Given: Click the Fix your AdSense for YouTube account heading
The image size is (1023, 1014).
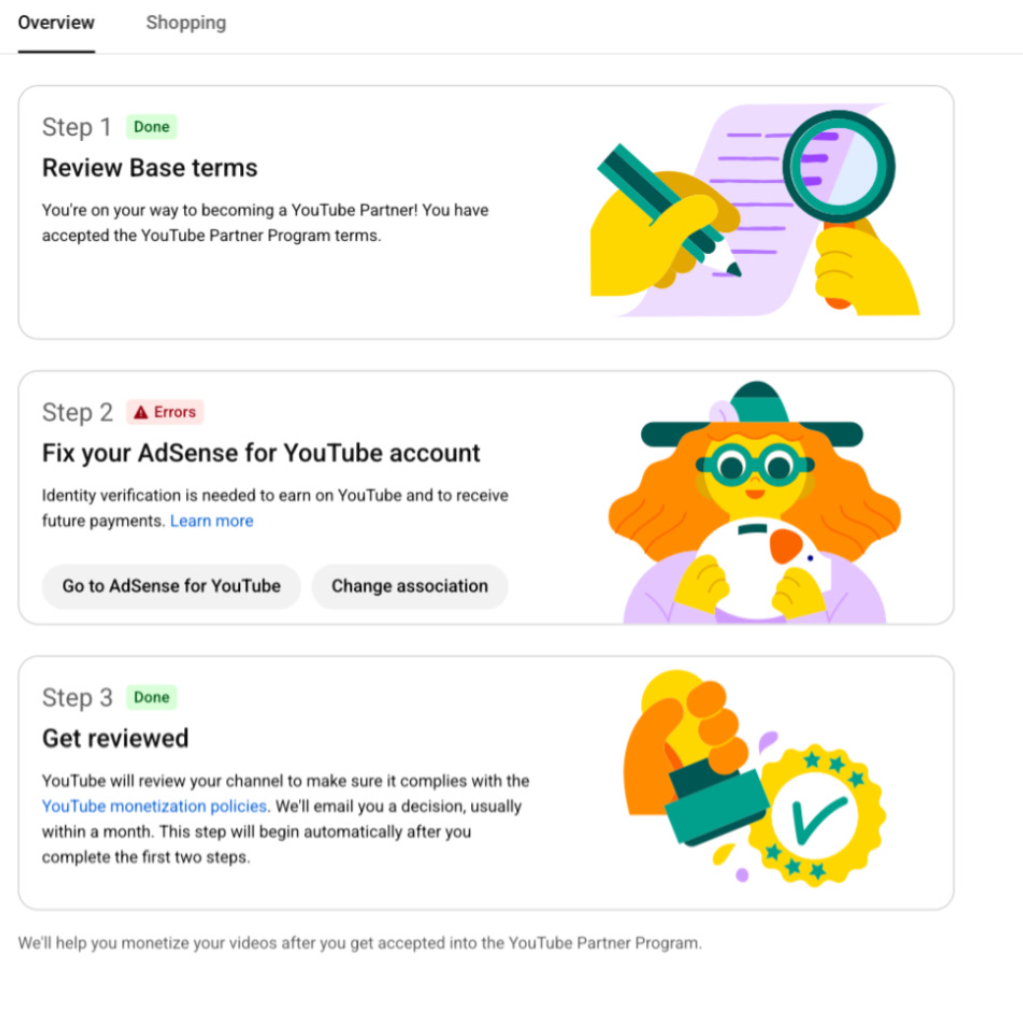Looking at the screenshot, I should tap(261, 453).
